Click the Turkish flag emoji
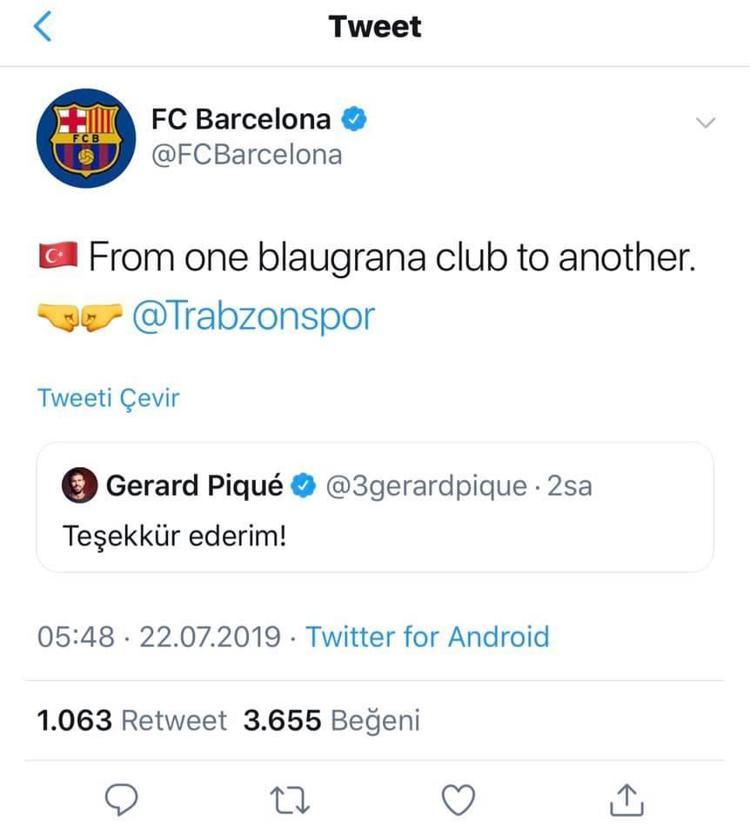 (57, 258)
